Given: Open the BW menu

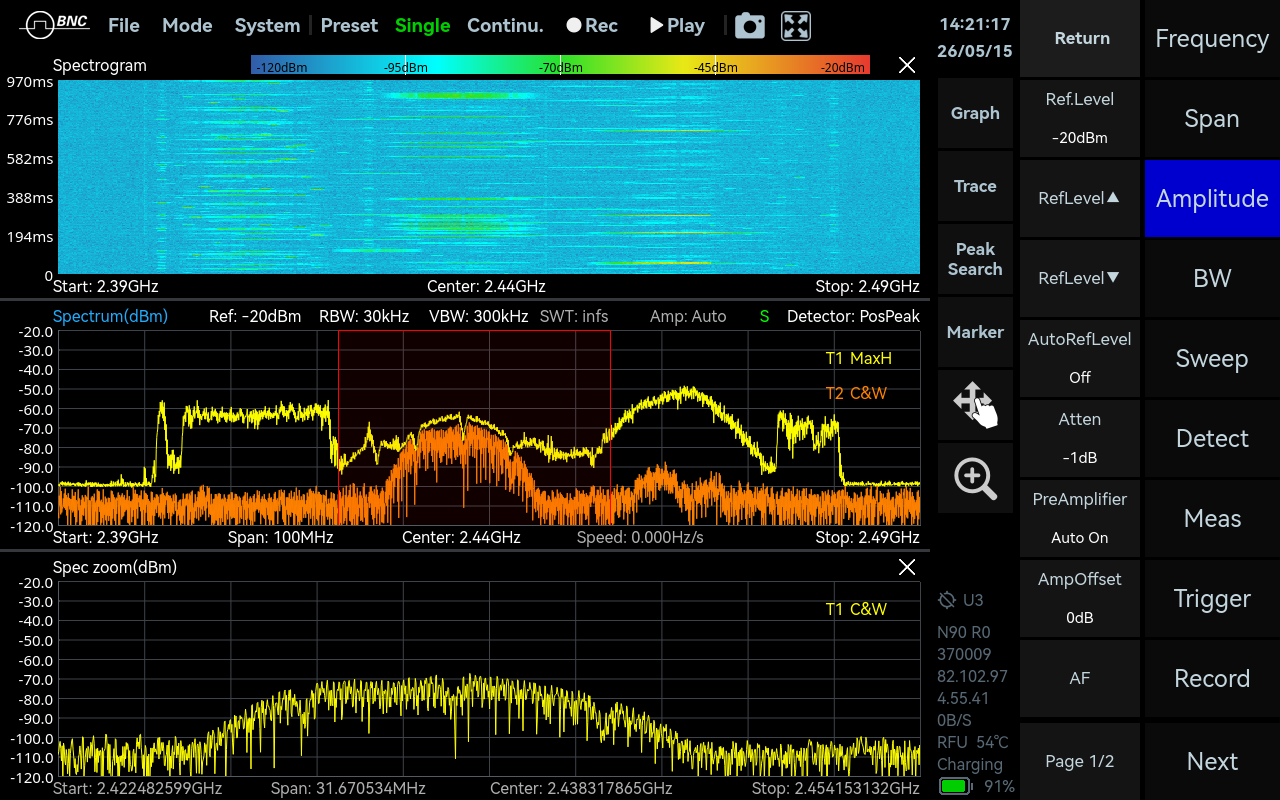Looking at the screenshot, I should 1212,278.
